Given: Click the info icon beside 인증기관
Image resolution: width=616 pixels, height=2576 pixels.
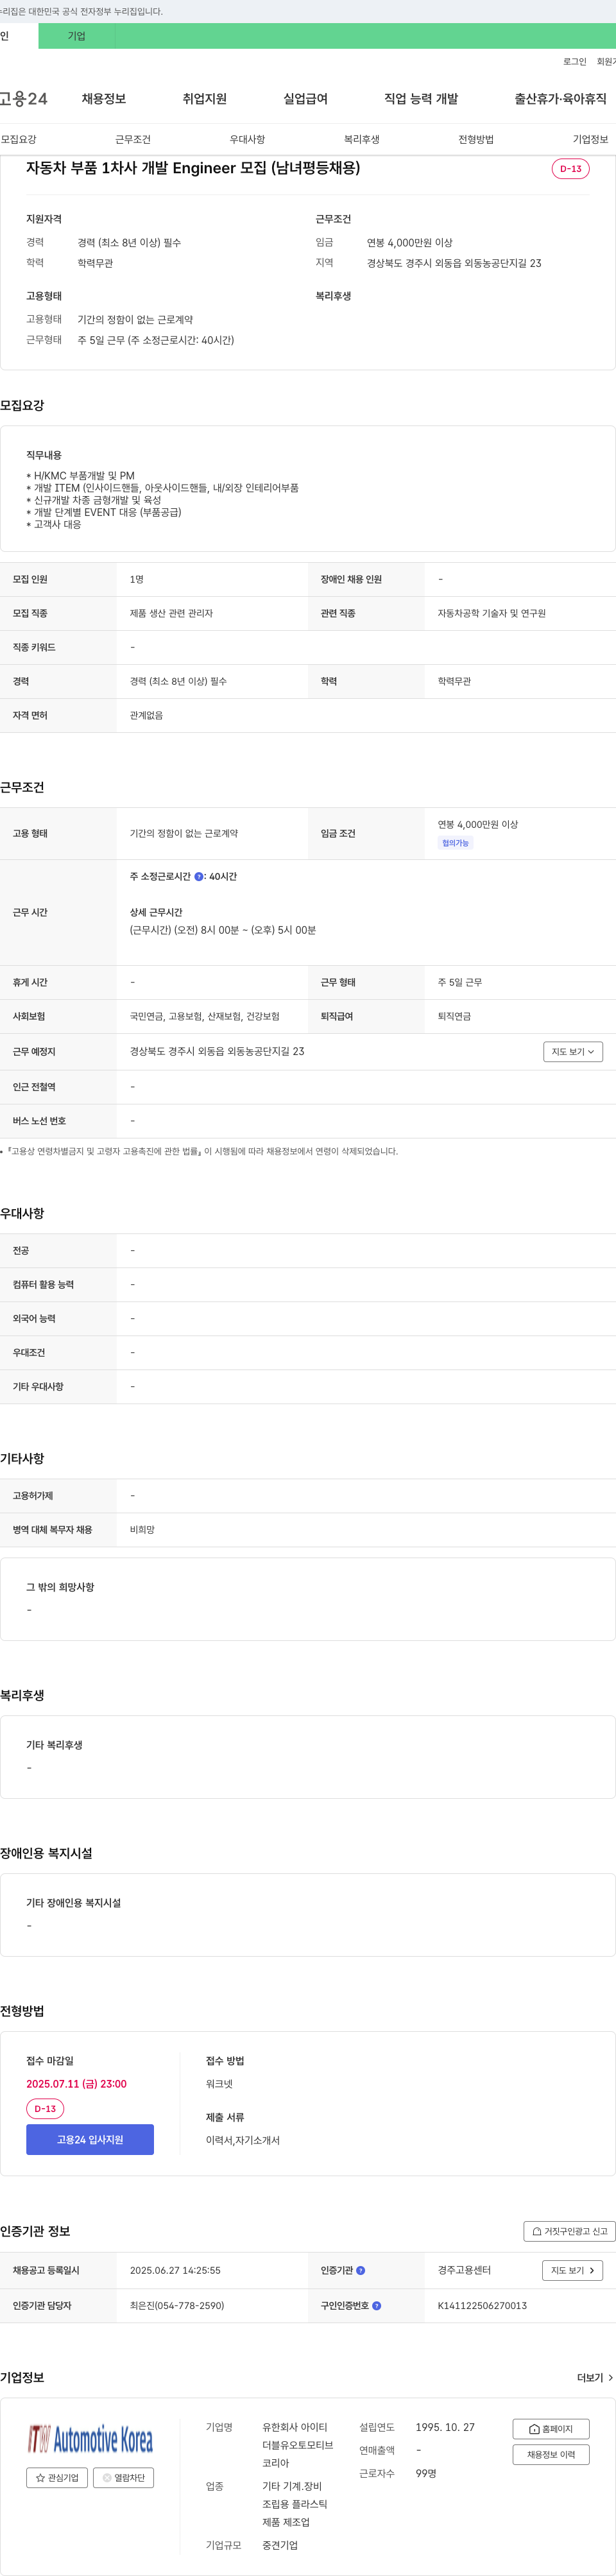Looking at the screenshot, I should (x=361, y=2270).
